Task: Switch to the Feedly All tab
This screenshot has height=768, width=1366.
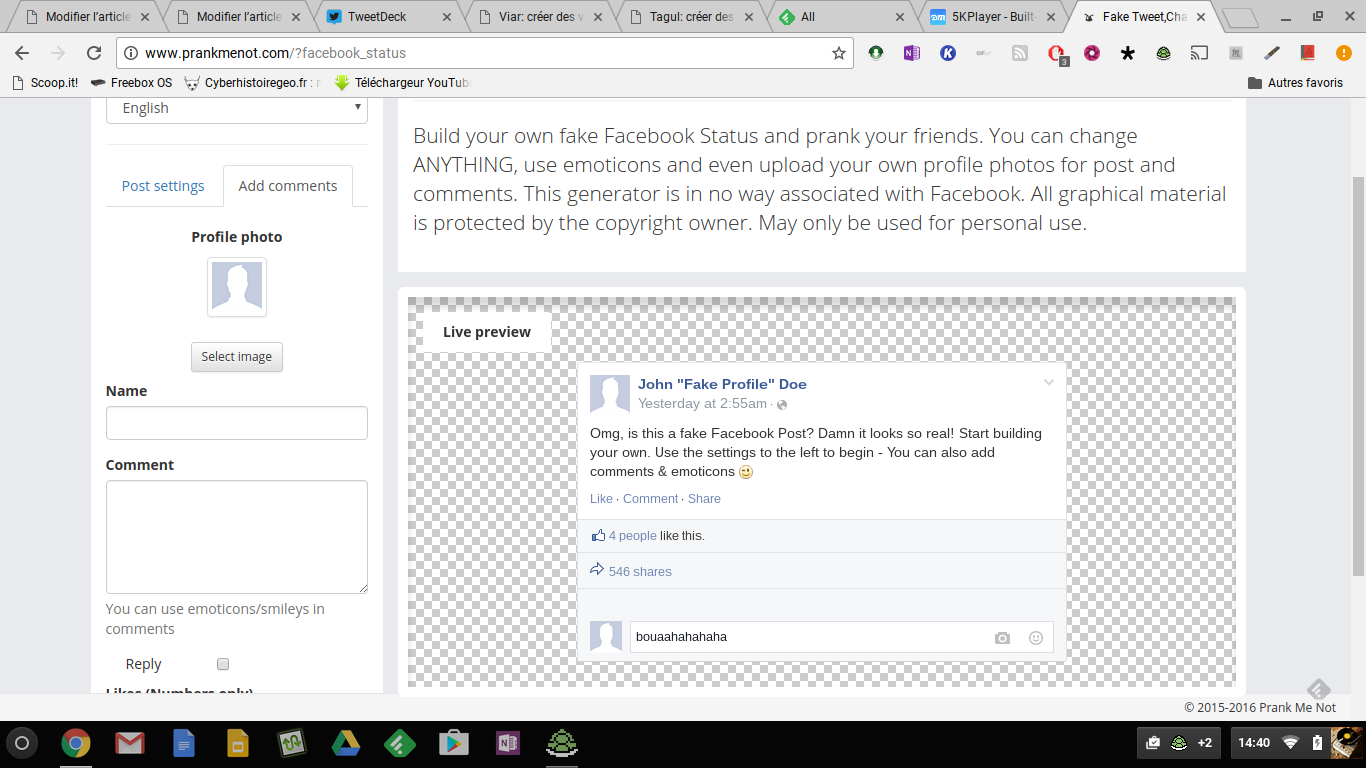Action: pos(842,17)
